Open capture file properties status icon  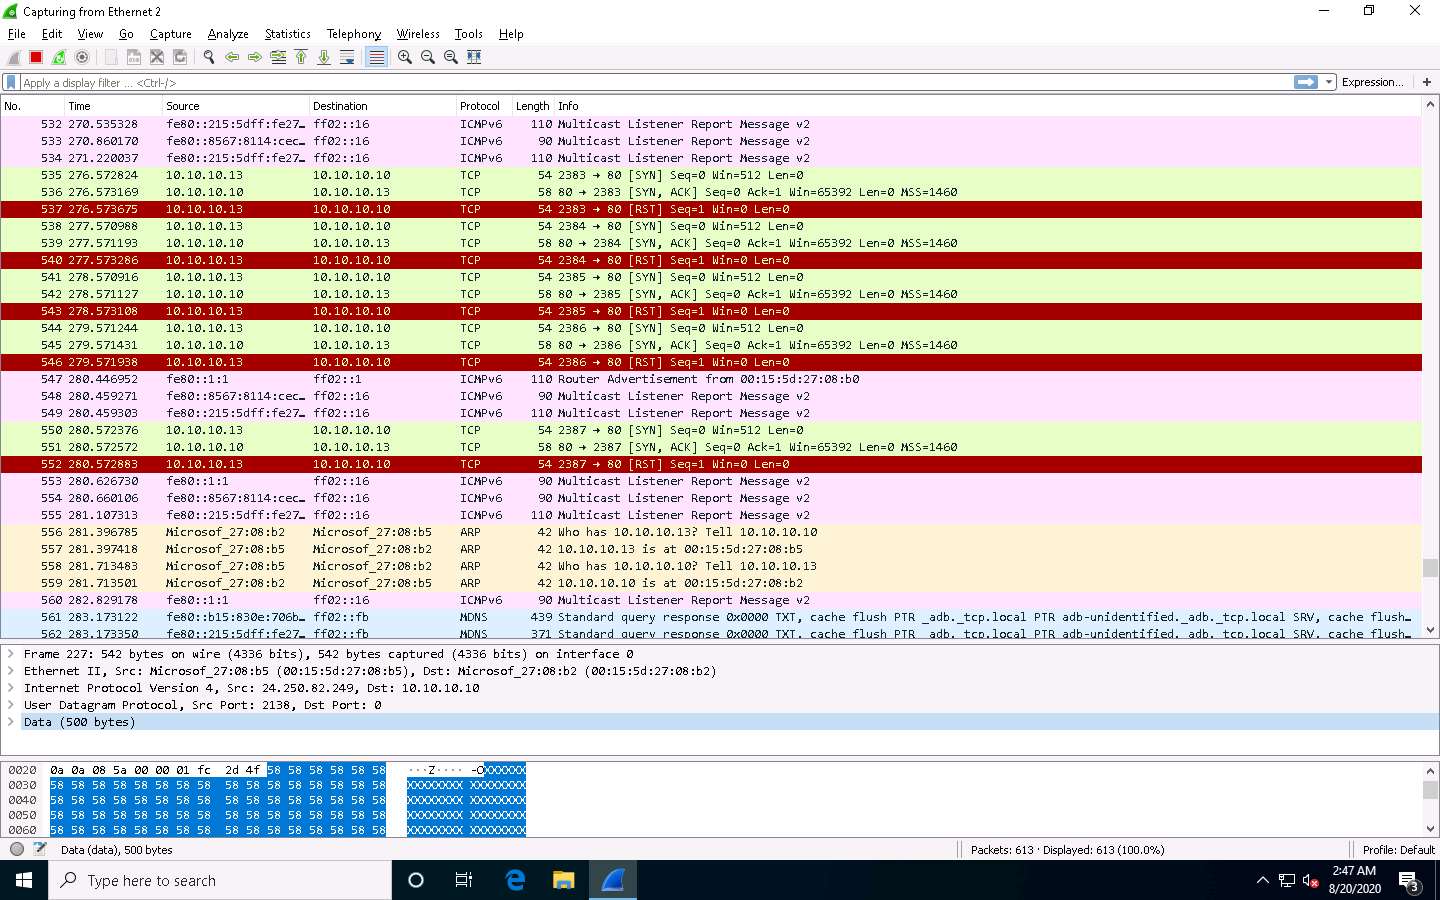40,849
